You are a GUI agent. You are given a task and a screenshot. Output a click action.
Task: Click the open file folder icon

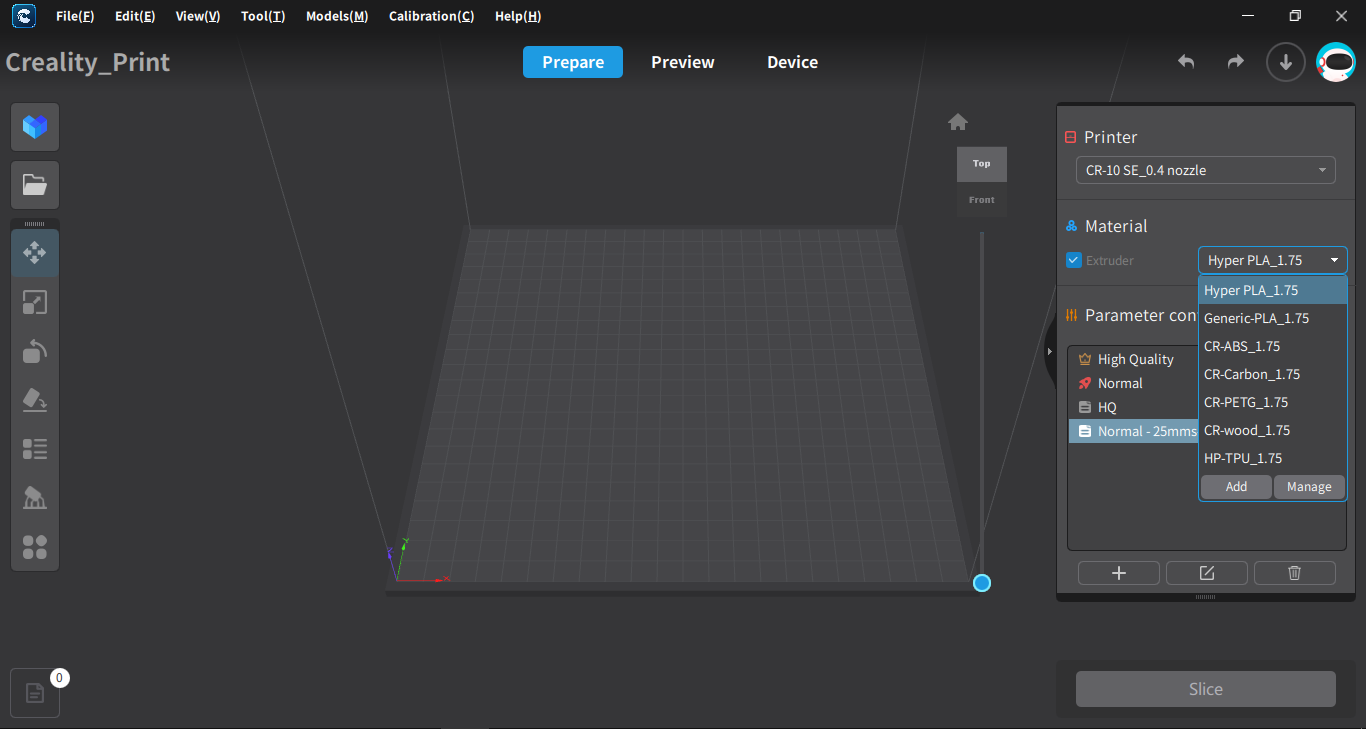(35, 185)
